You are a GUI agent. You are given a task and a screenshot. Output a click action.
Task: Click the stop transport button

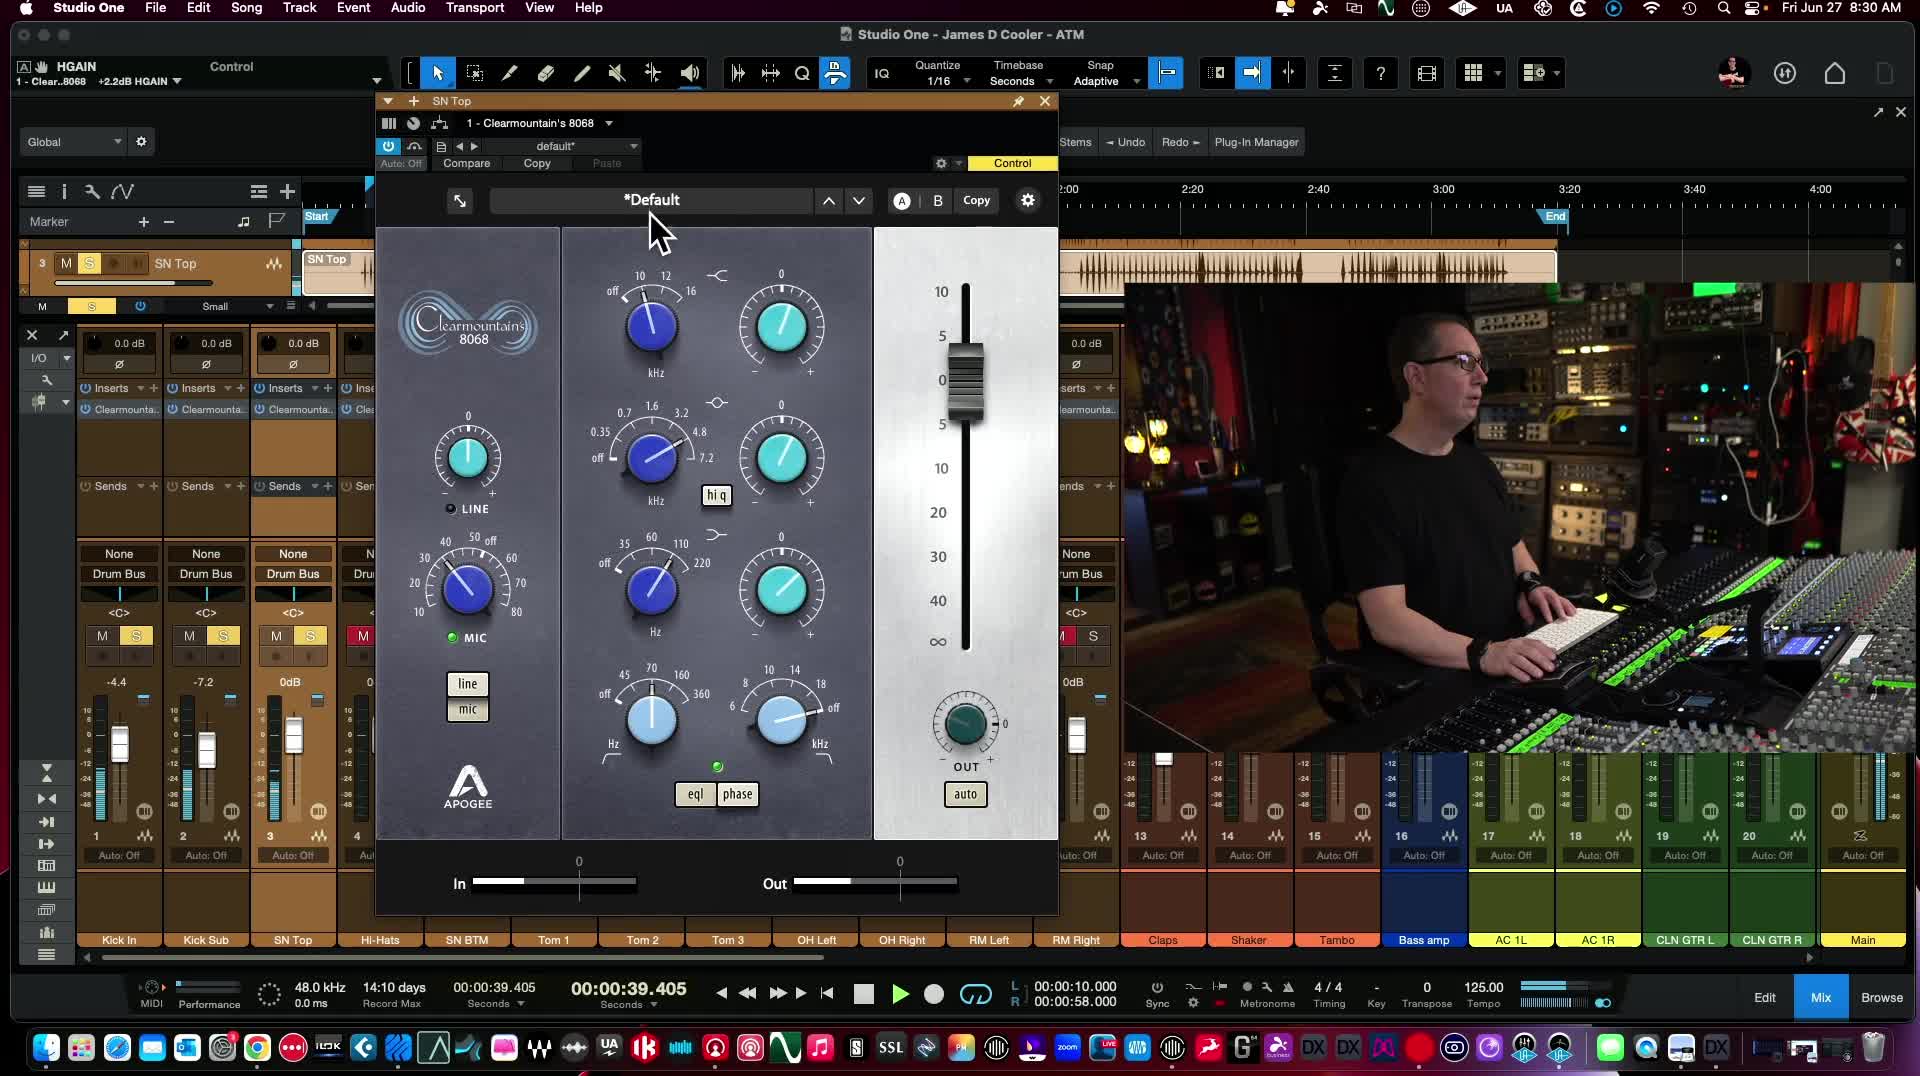click(864, 994)
